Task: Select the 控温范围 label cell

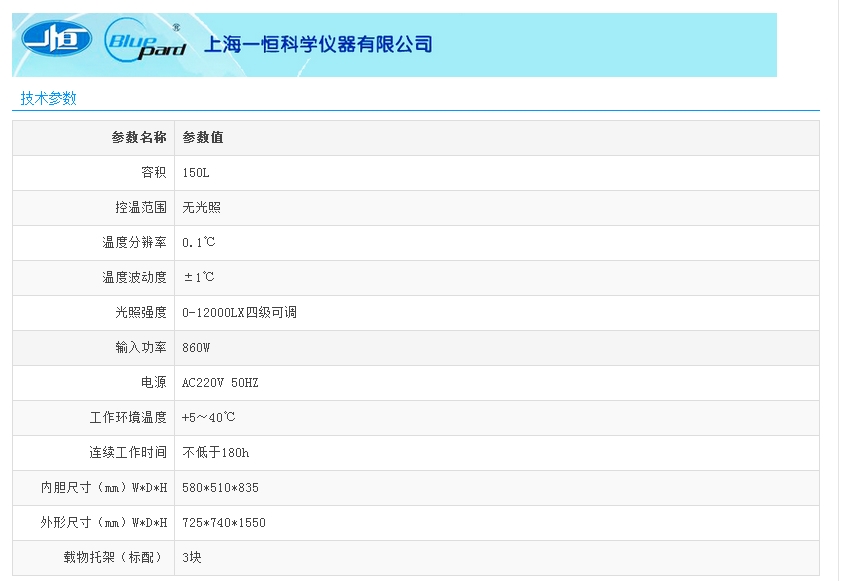Action: click(140, 208)
